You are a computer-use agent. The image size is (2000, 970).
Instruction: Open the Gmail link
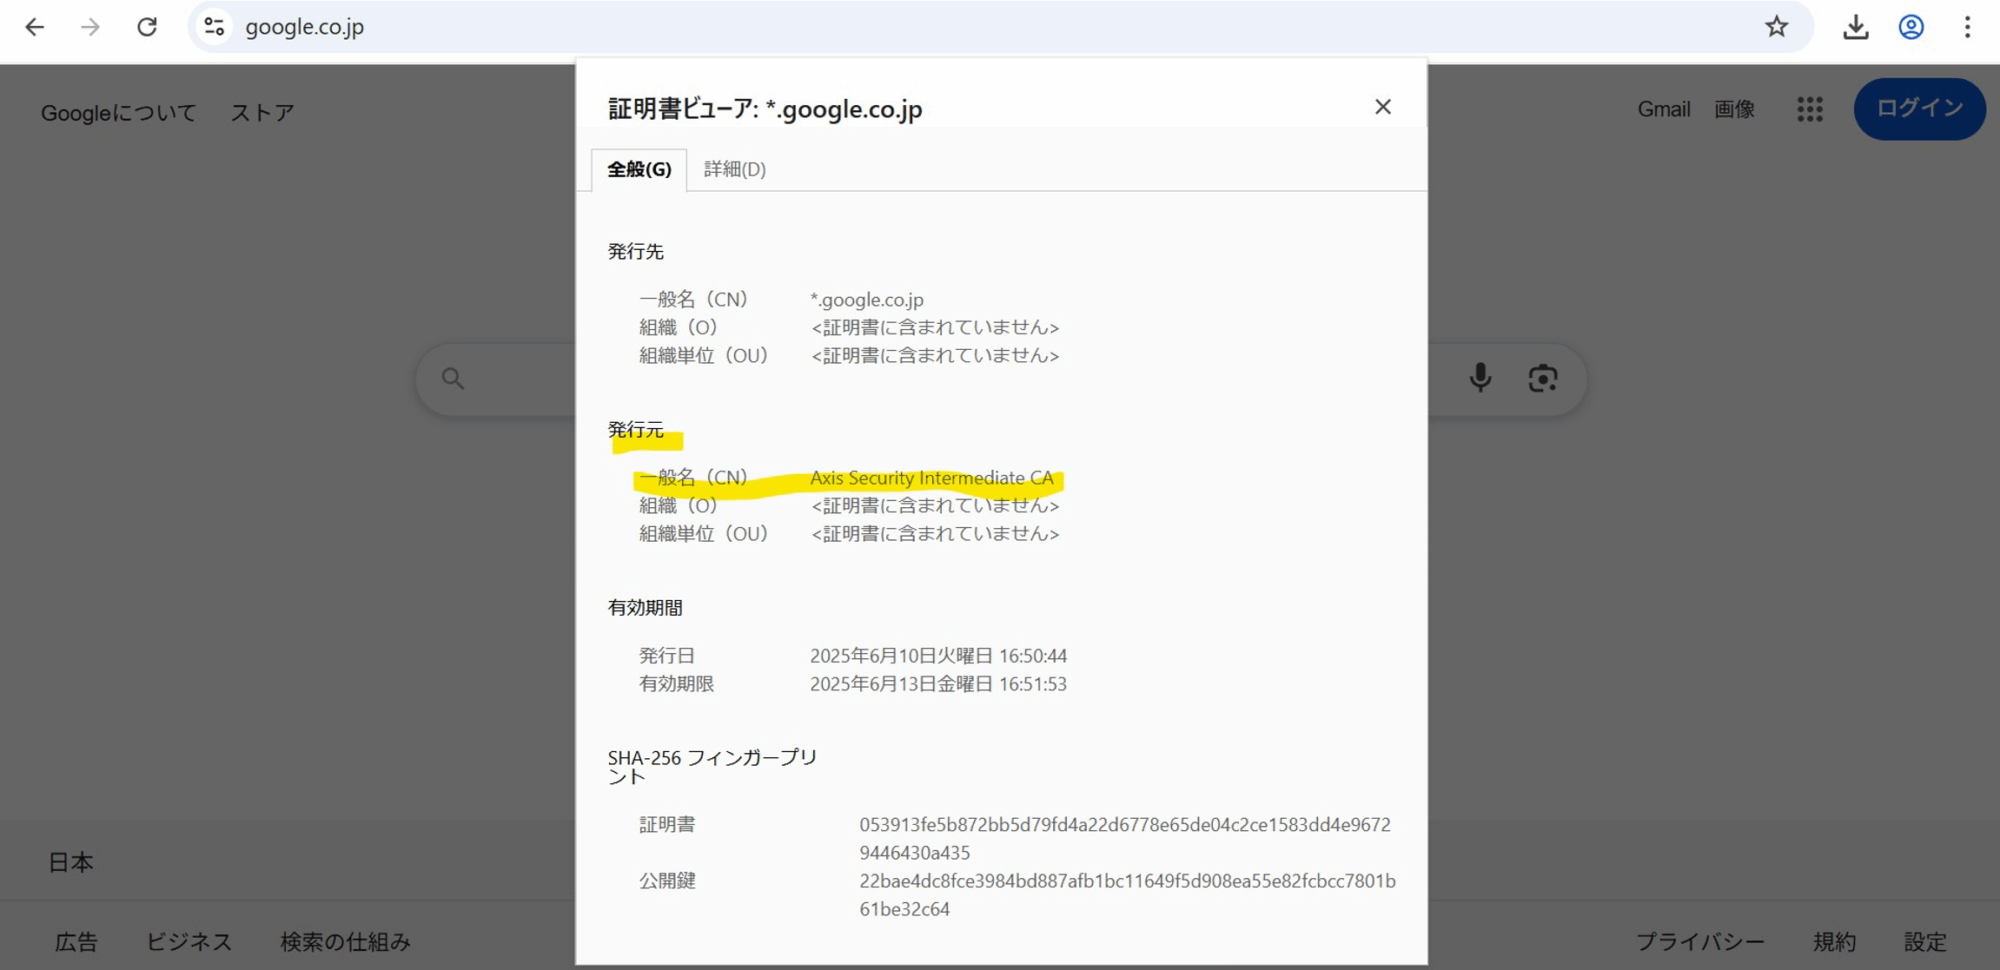pyautogui.click(x=1663, y=109)
